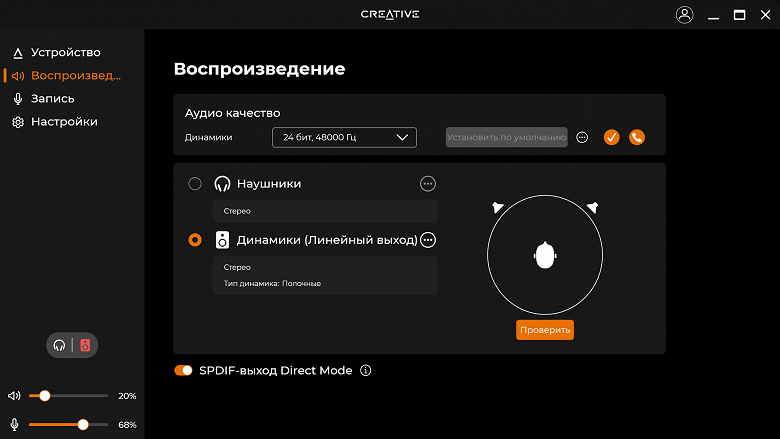Viewport: 780px width, 439px height.
Task: Select the Наушники radio button
Action: pyautogui.click(x=195, y=184)
